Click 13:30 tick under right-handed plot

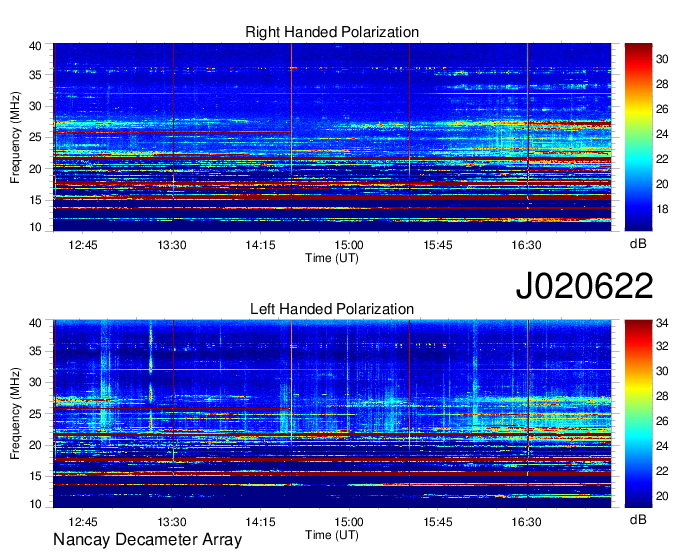[x=172, y=245]
